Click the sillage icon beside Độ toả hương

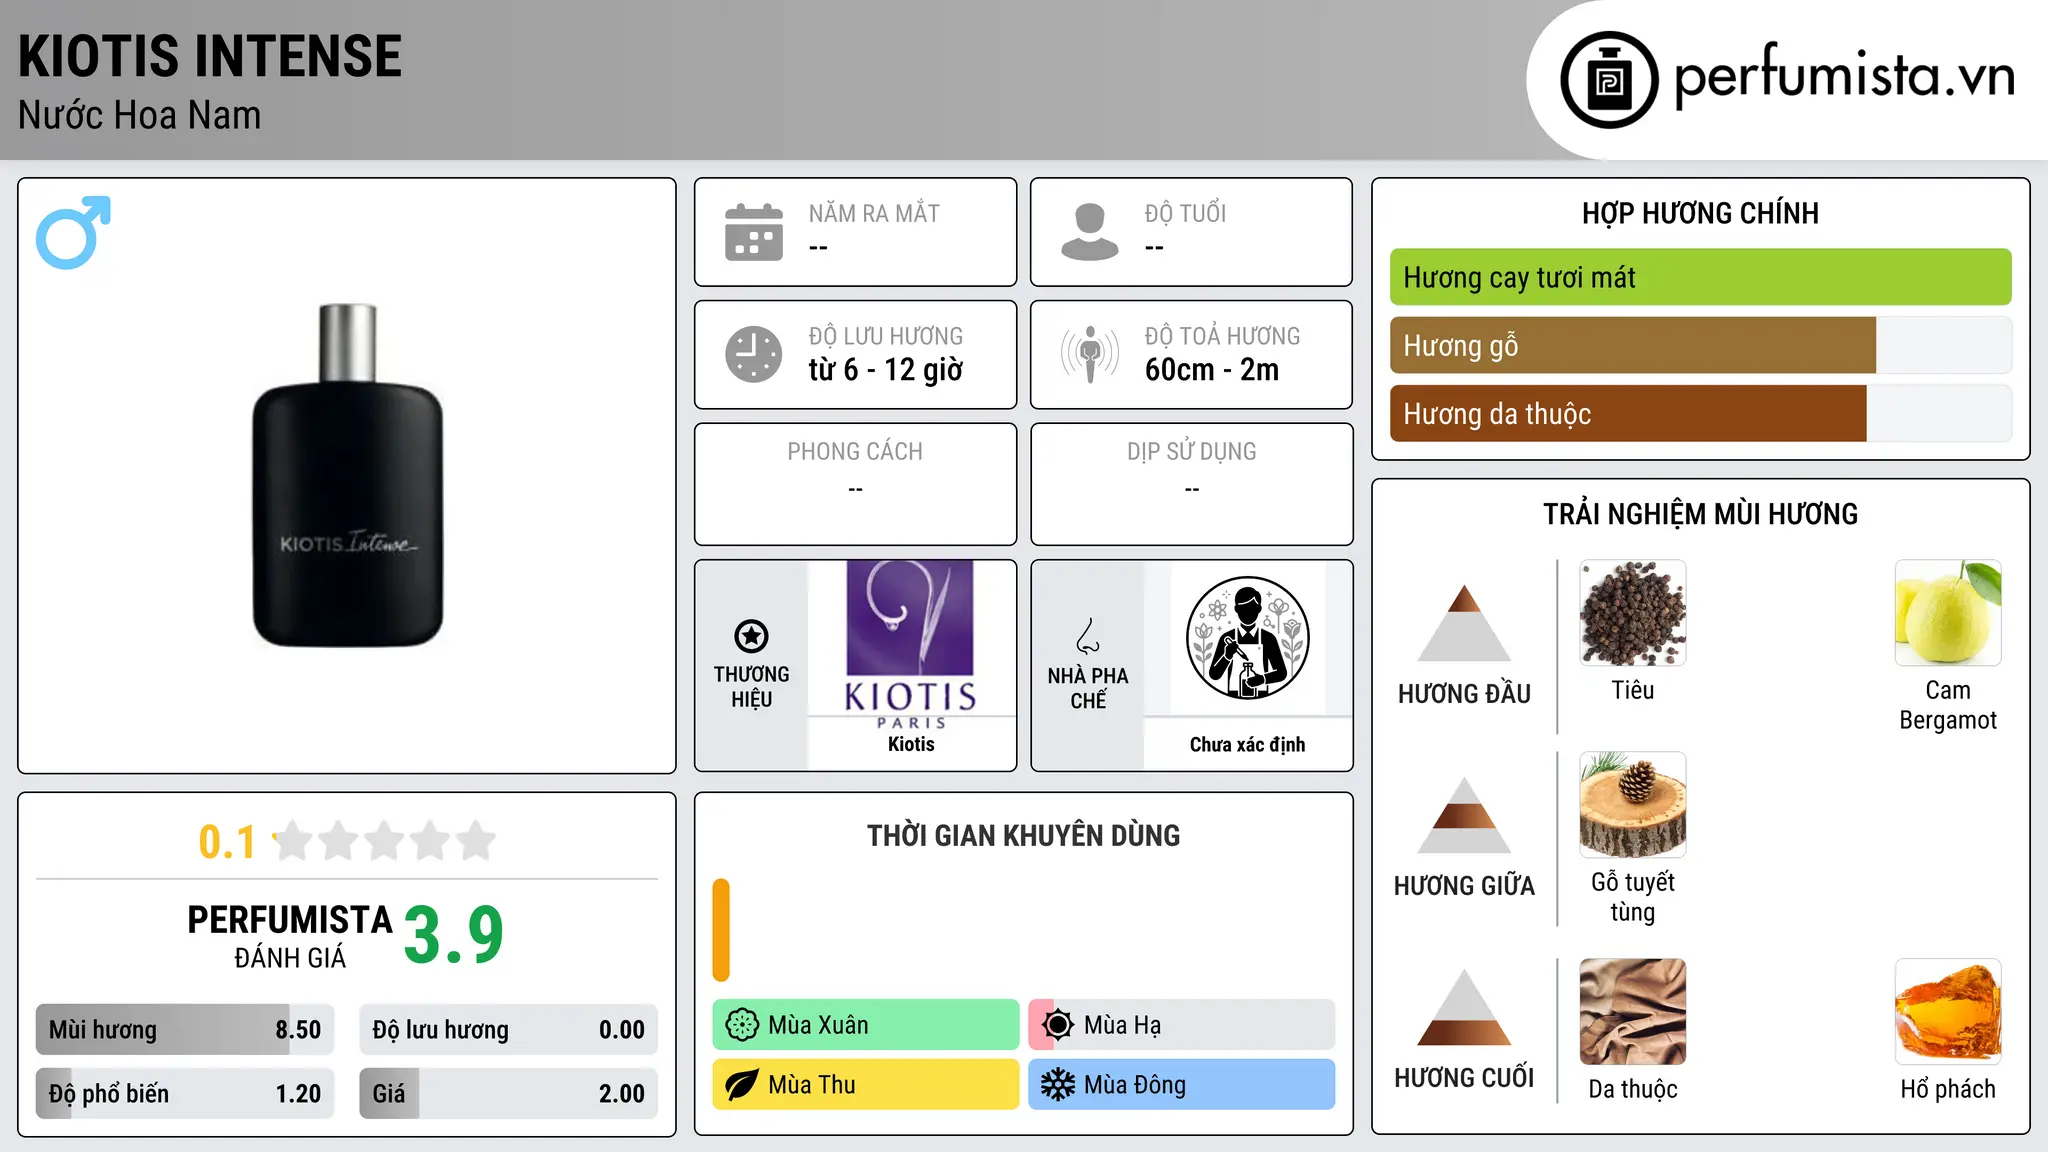coord(1090,354)
